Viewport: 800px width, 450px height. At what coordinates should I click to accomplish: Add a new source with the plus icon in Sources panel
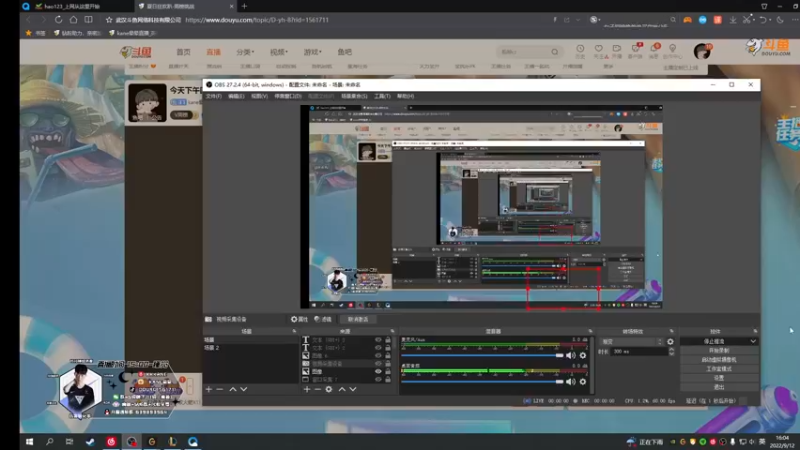[307, 389]
